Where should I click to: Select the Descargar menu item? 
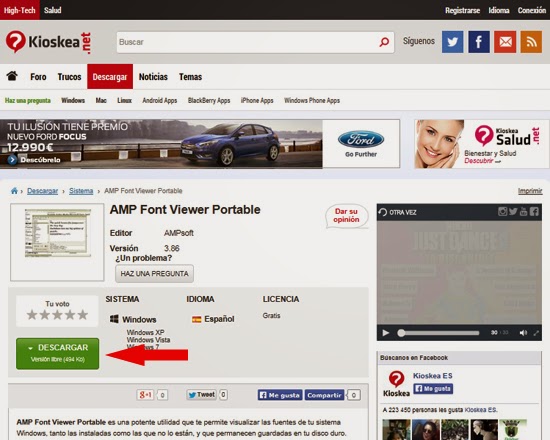(x=110, y=76)
